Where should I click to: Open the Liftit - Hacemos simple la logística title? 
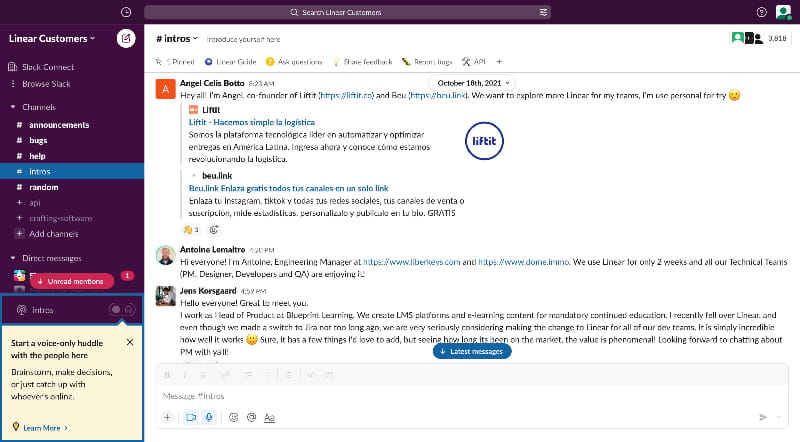[x=252, y=122]
